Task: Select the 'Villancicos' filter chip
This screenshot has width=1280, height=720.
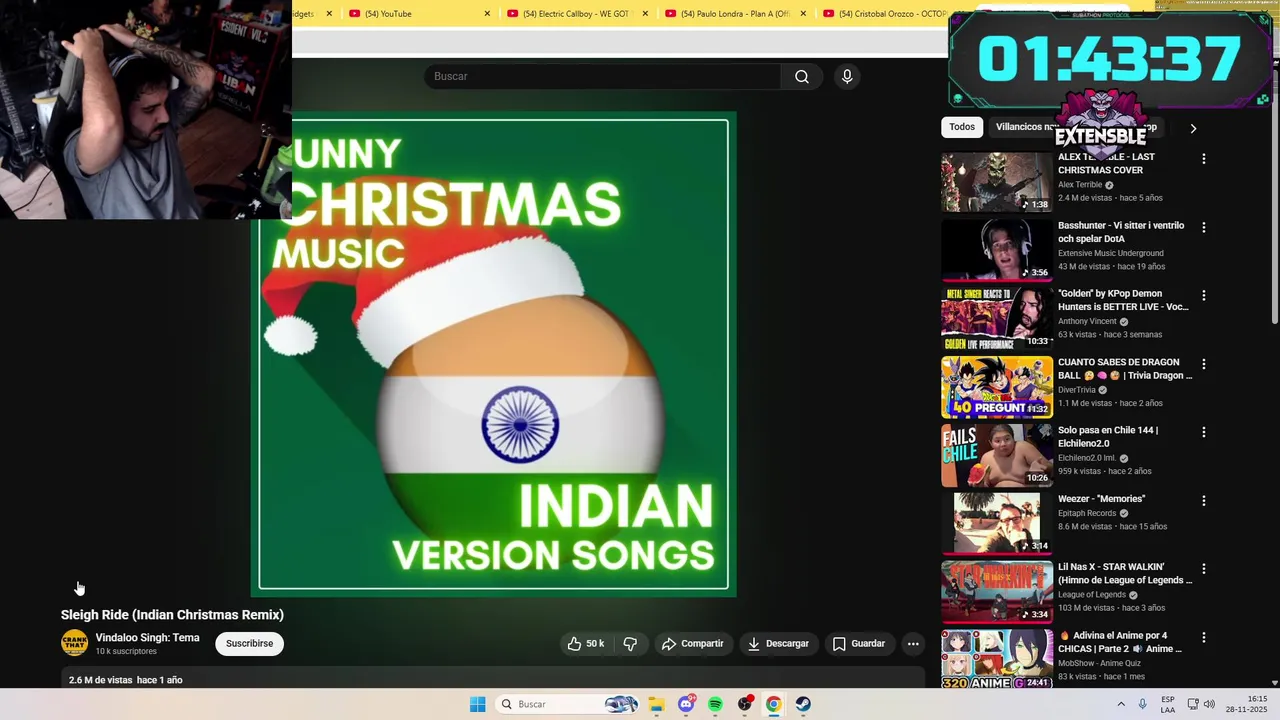Action: pyautogui.click(x=1025, y=127)
